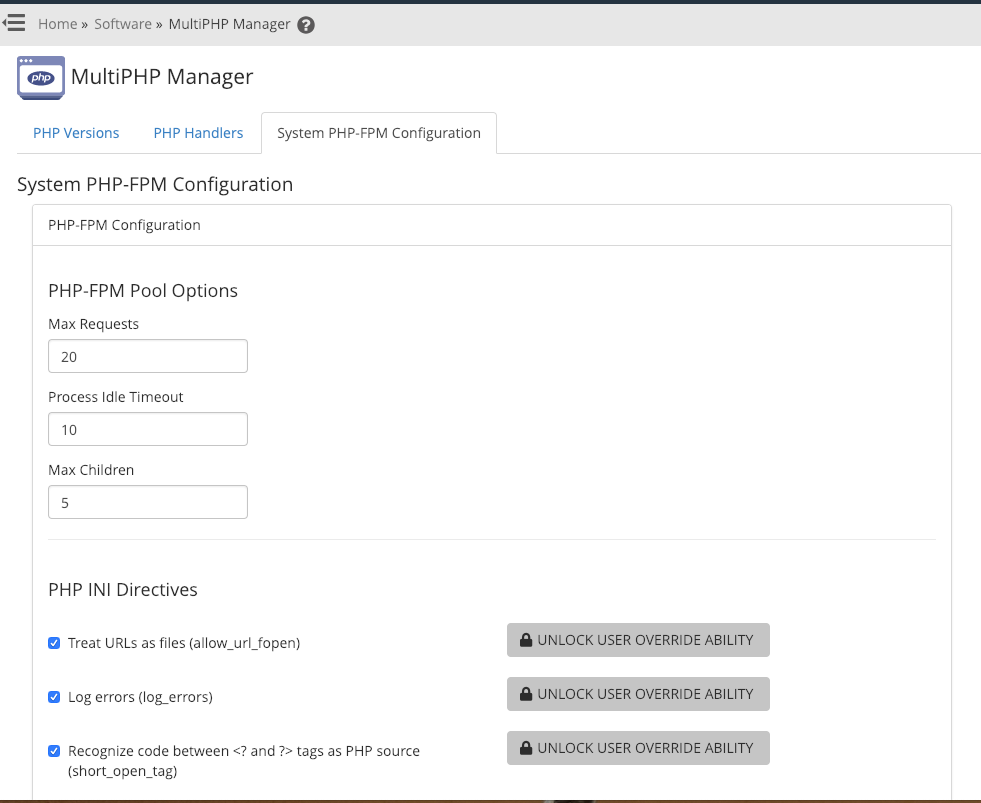Open the PHP Handlers tab
This screenshot has height=803, width=981.
click(x=198, y=133)
